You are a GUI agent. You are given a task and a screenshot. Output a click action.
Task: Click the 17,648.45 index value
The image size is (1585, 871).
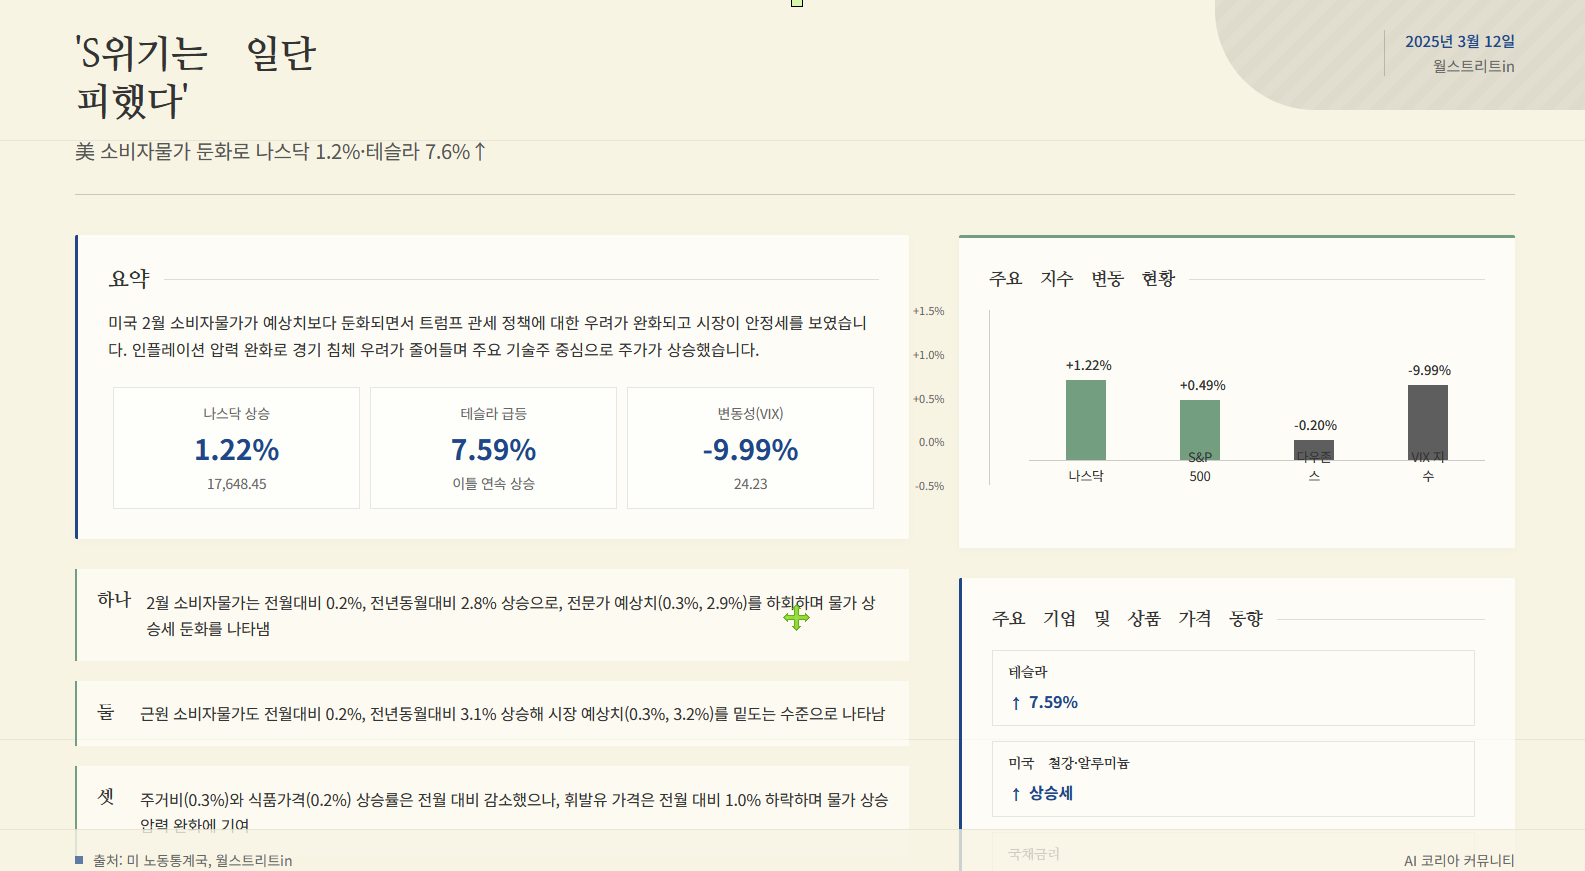click(236, 484)
